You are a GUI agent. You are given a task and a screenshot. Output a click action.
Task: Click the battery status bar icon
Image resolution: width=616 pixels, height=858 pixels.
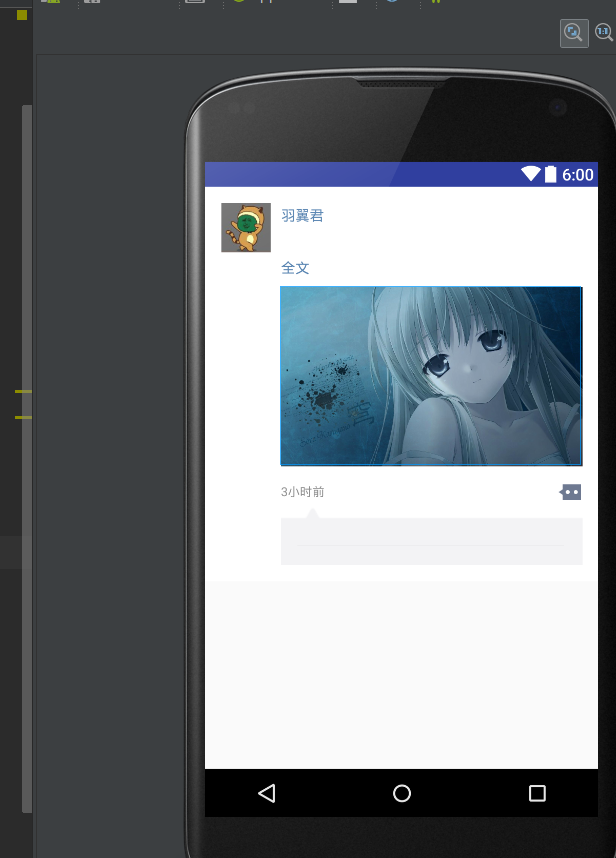click(x=550, y=174)
